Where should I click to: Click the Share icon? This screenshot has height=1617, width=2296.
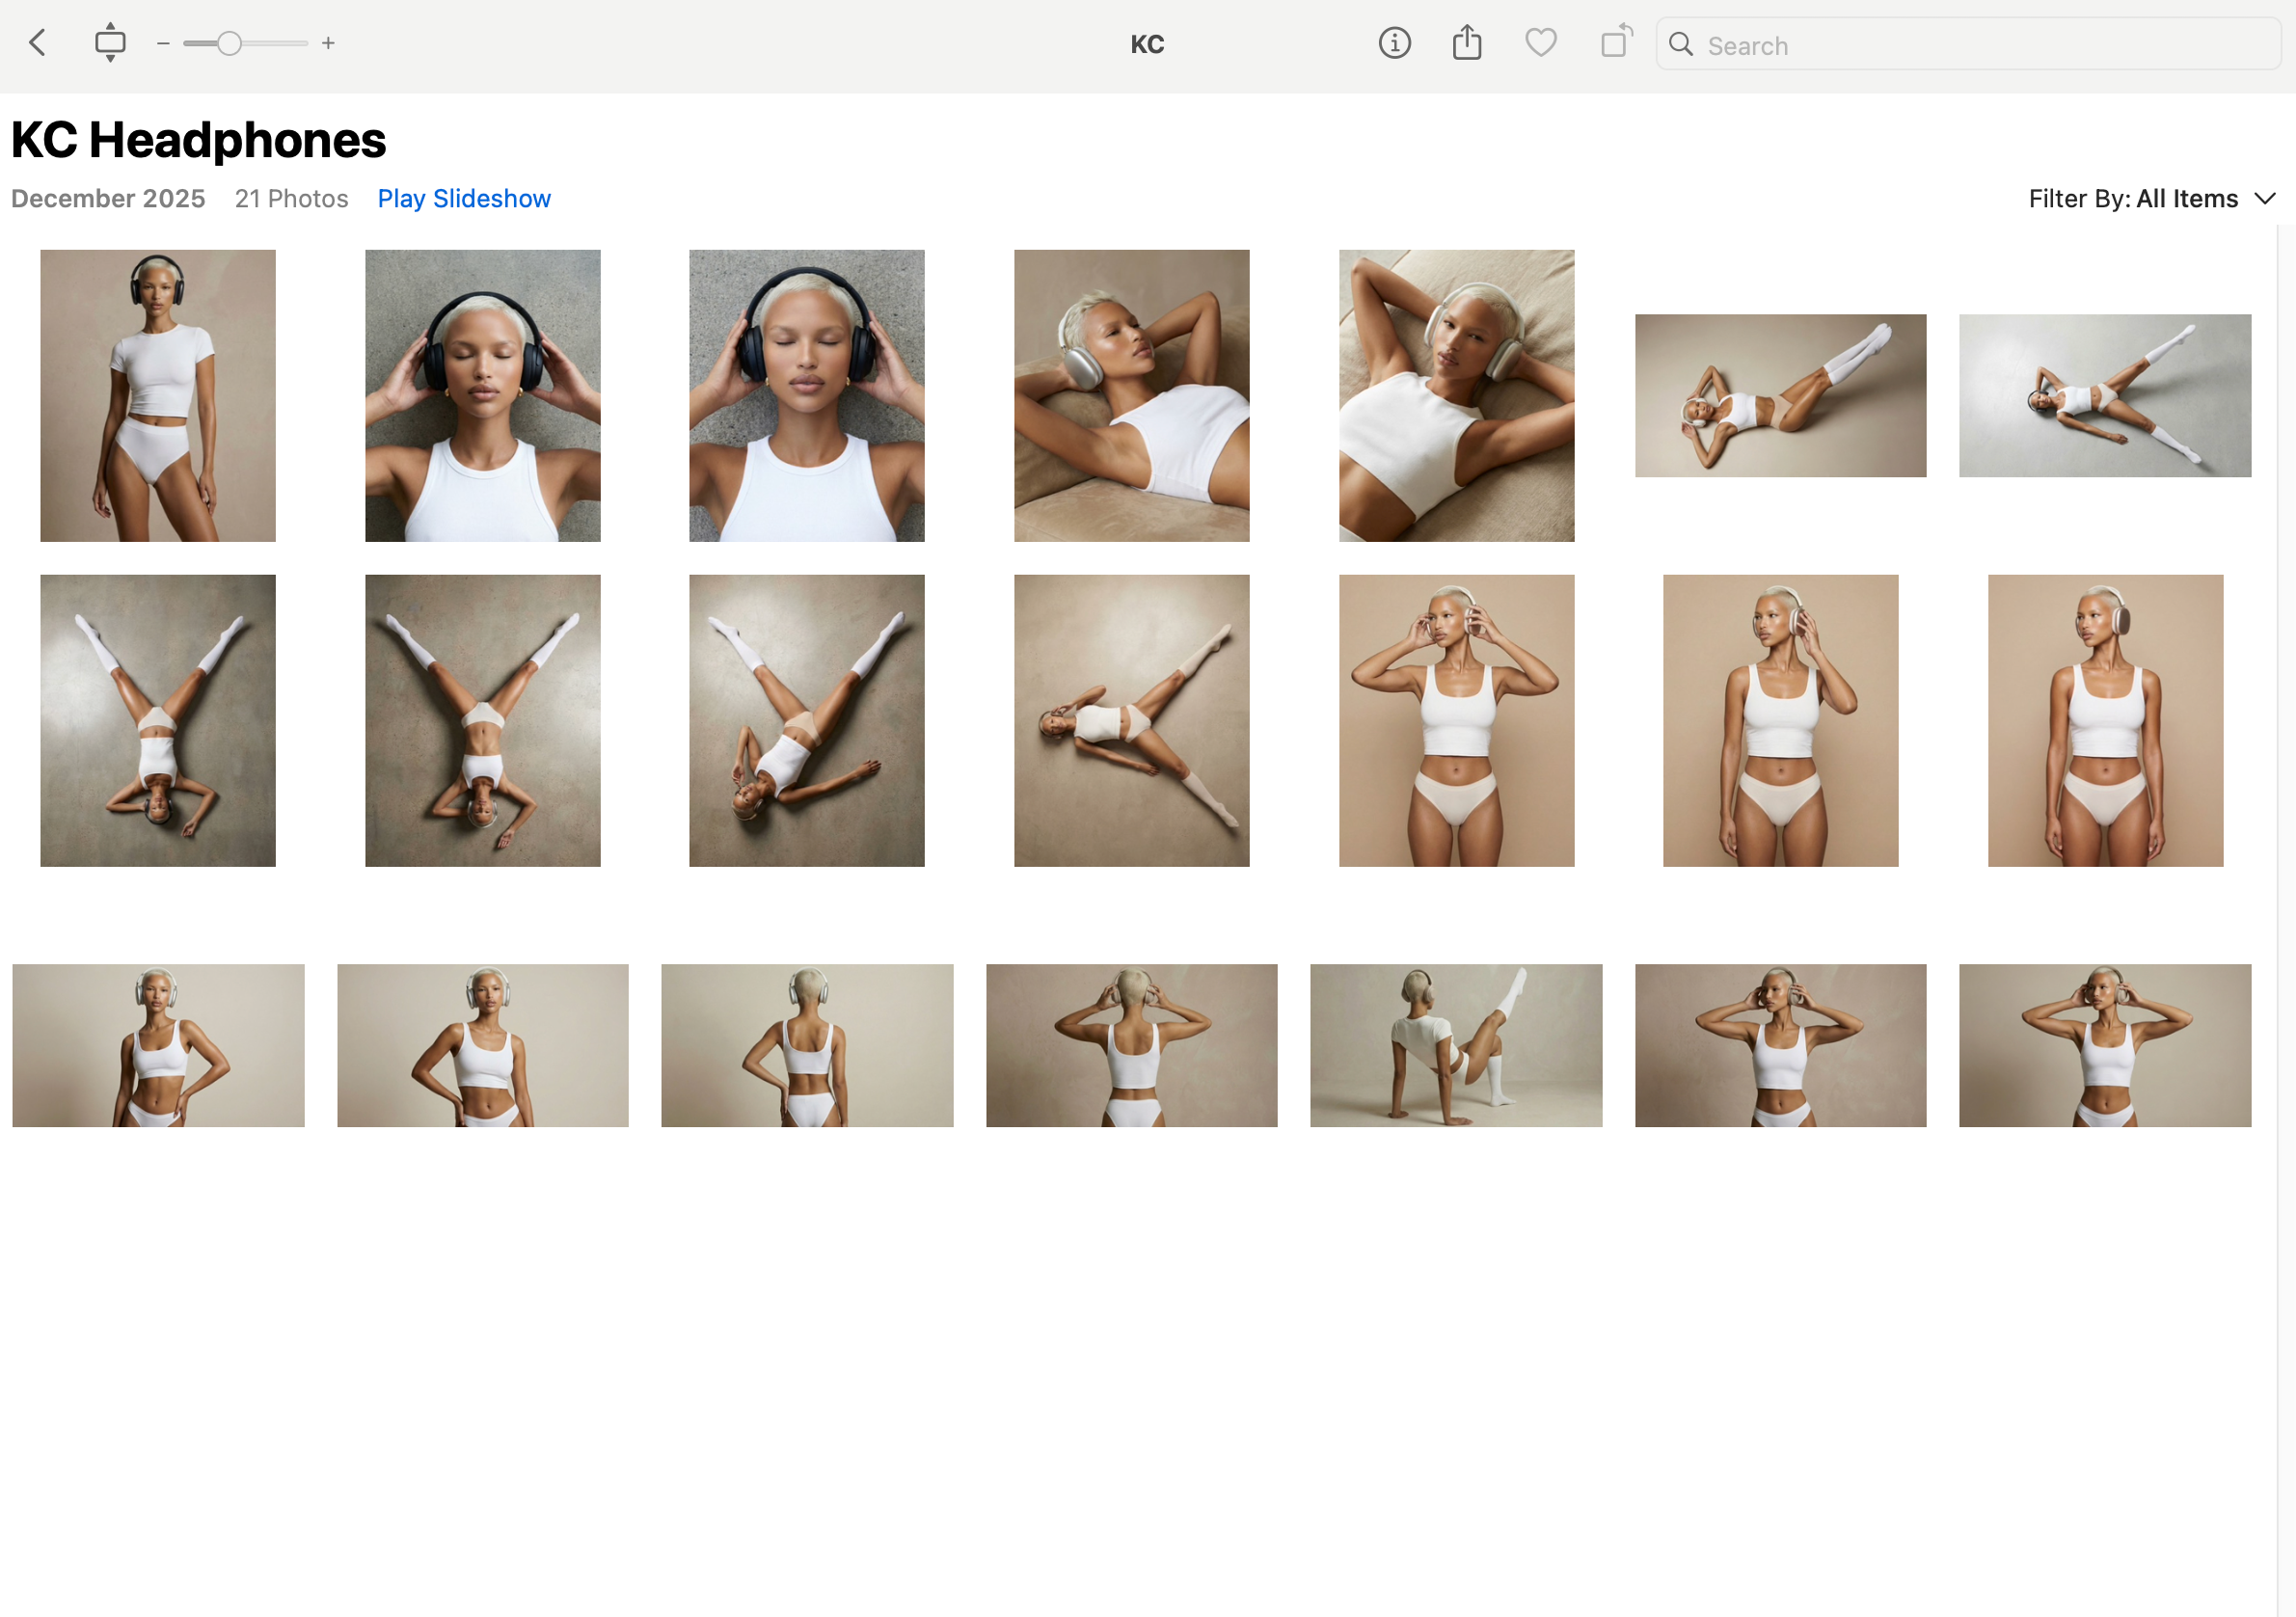point(1466,42)
